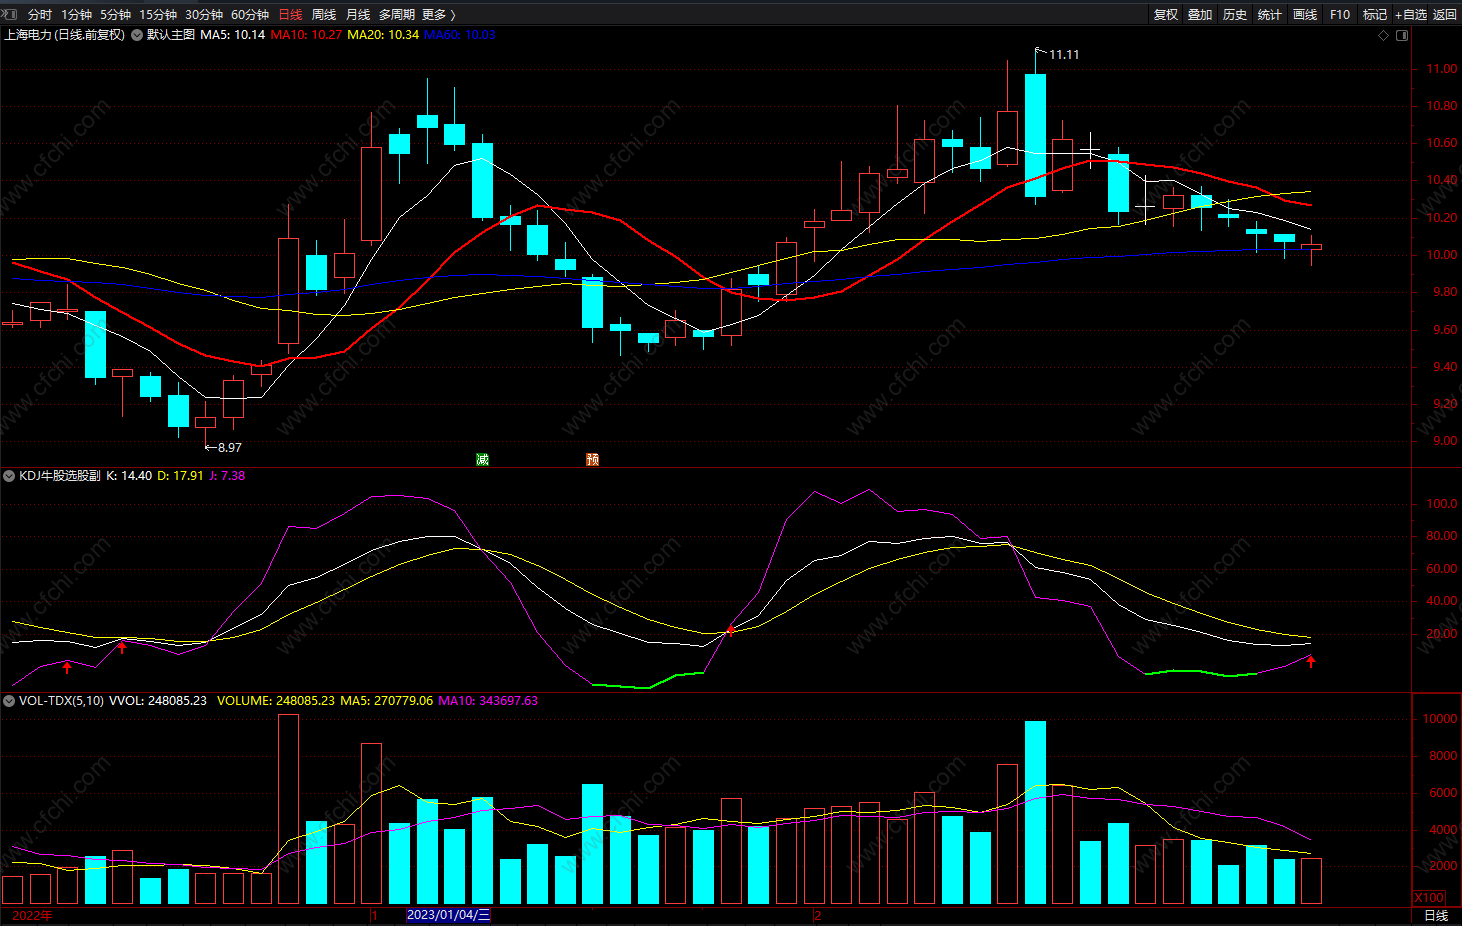1462x926 pixels.
Task: Click the X100 volume scale badge
Action: tap(1429, 897)
